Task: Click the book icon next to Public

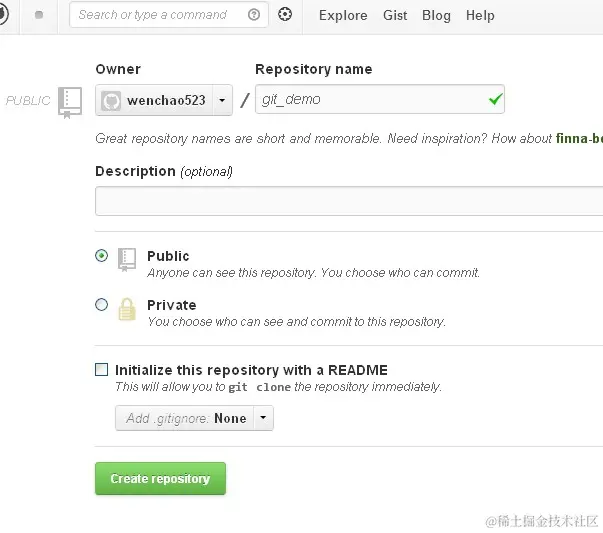Action: pos(127,259)
